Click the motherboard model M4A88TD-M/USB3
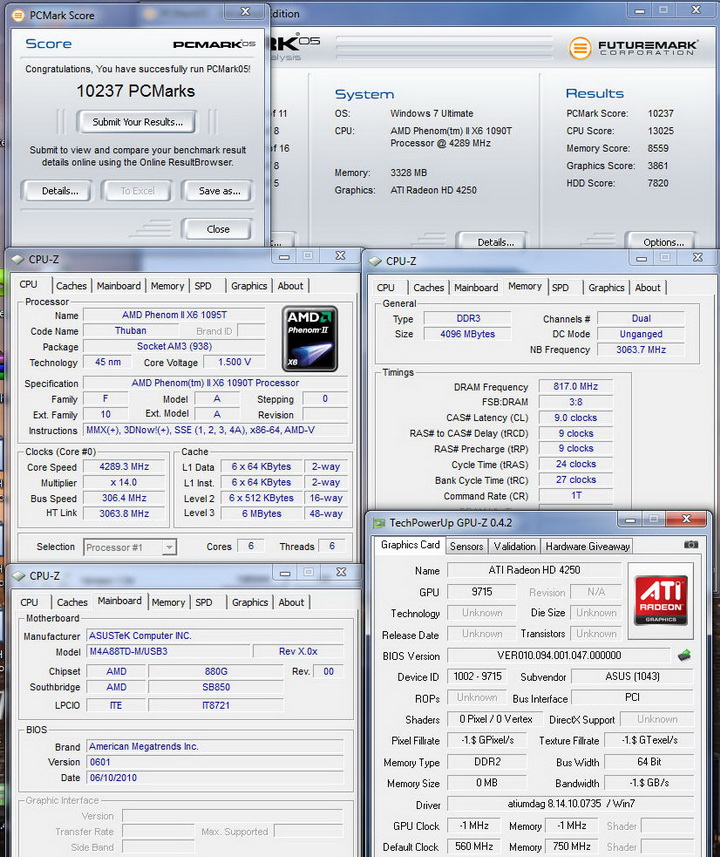 168,651
